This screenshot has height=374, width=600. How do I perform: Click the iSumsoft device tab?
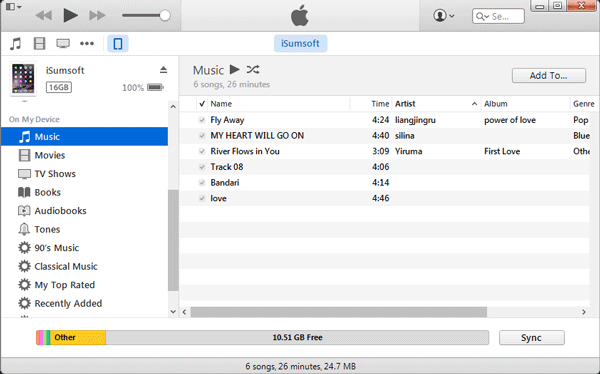300,44
